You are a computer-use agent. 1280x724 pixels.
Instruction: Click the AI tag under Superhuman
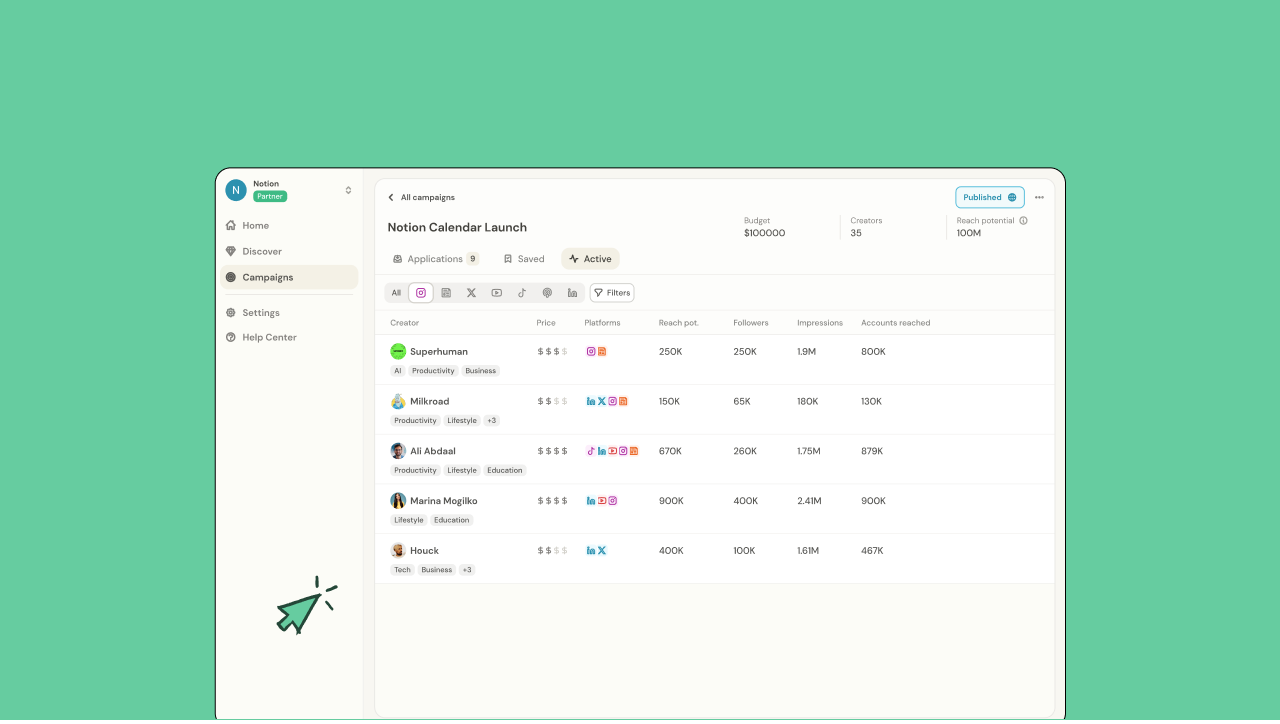pos(397,371)
